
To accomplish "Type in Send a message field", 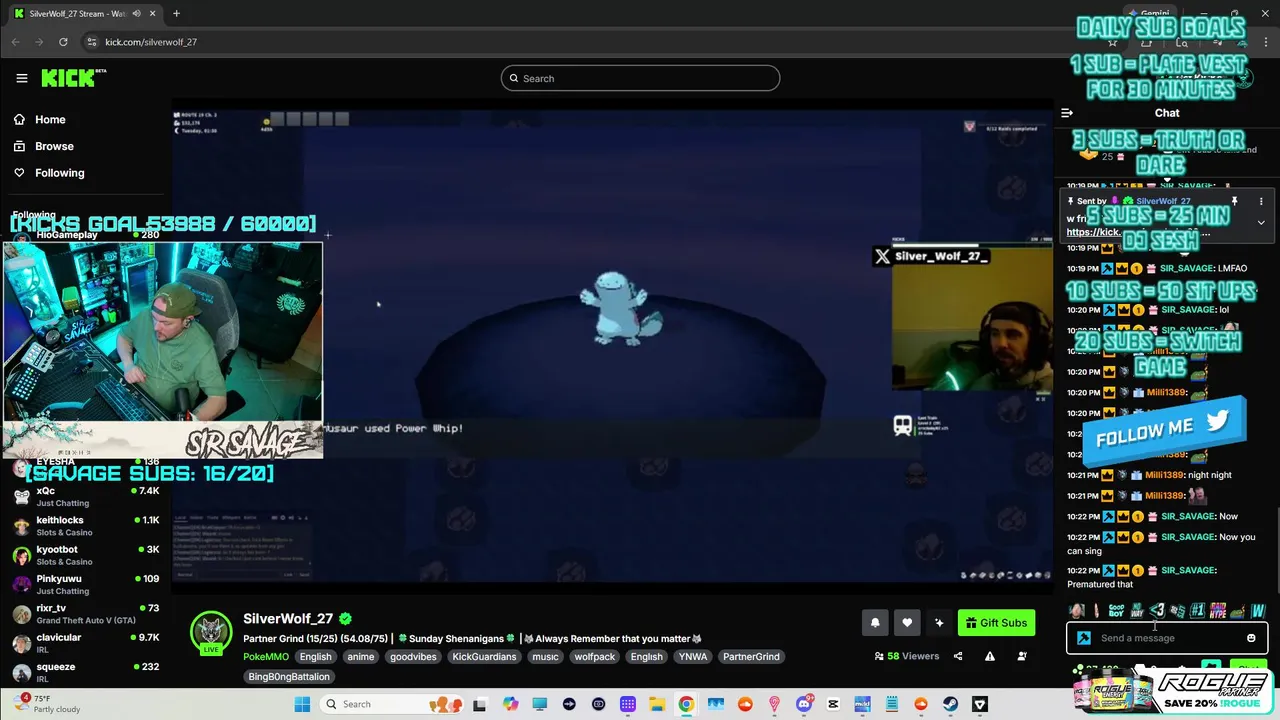I will (x=1168, y=638).
